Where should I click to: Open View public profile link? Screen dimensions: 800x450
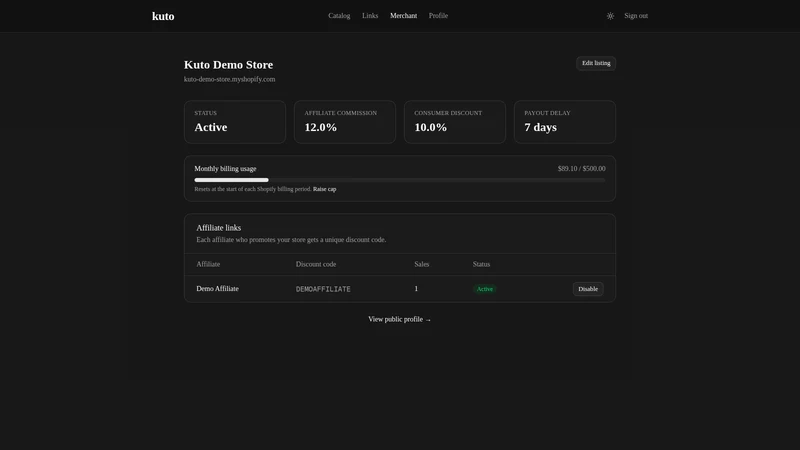pyautogui.click(x=399, y=319)
